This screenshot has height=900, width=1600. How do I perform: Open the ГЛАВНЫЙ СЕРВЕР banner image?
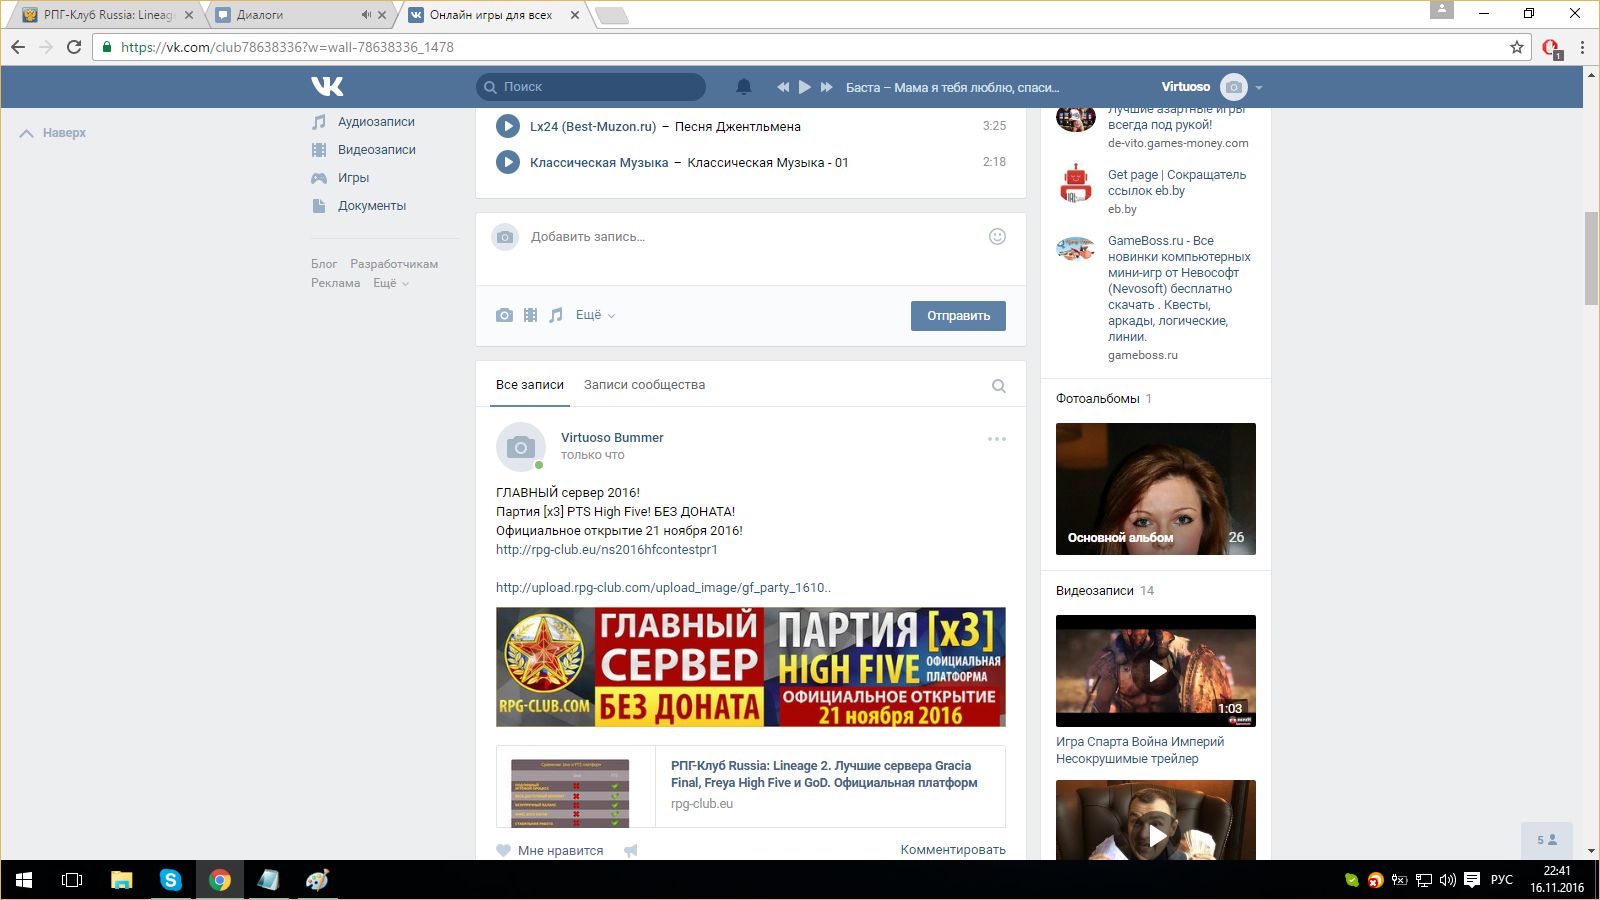(x=751, y=667)
